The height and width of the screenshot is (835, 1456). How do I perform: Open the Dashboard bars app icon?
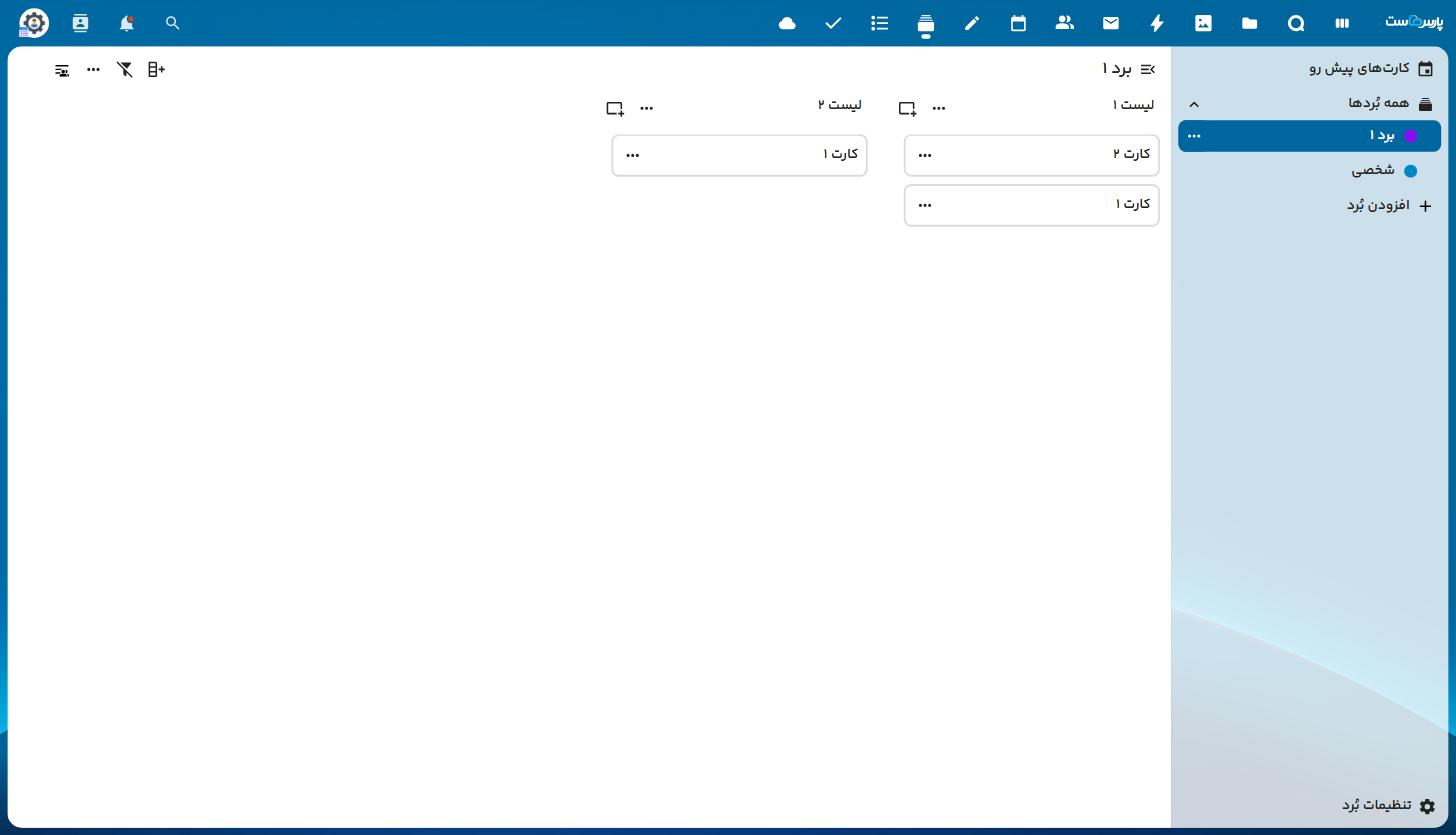coord(1342,23)
